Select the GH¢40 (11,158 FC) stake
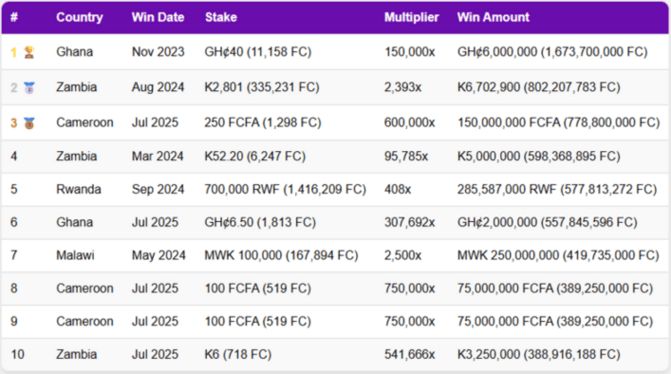 (258, 52)
